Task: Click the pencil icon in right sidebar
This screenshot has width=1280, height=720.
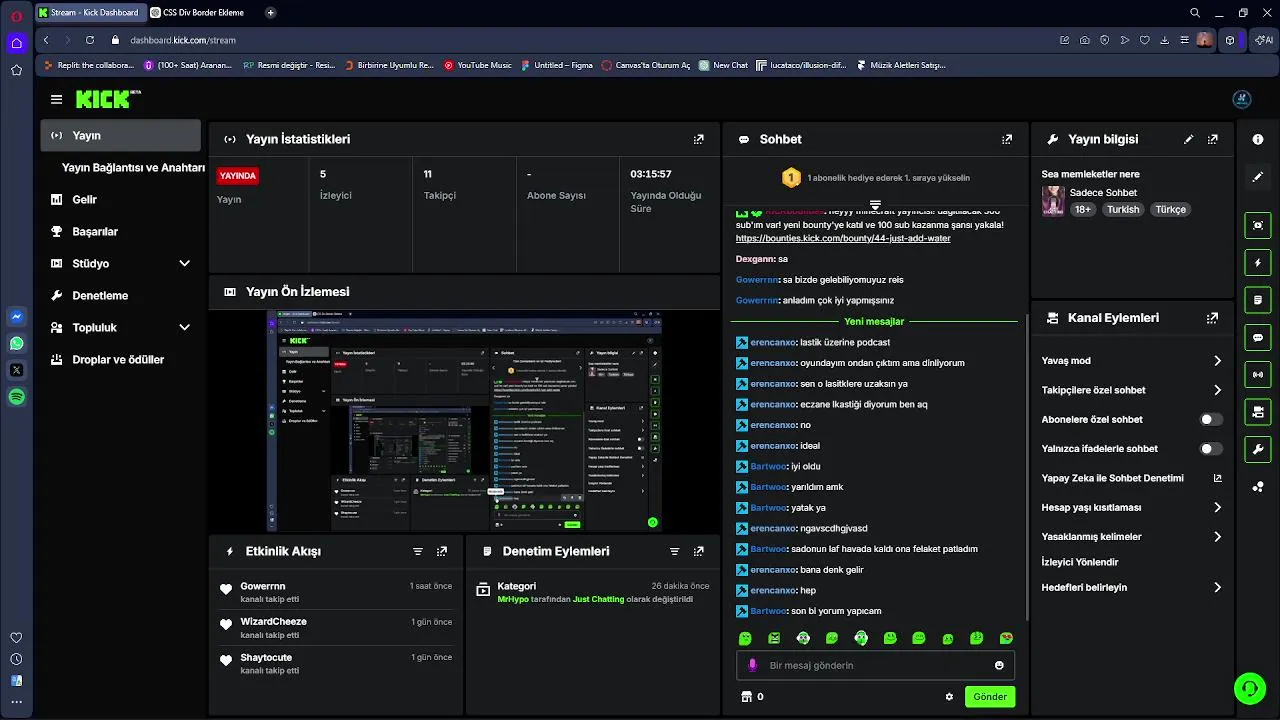Action: point(1258,177)
